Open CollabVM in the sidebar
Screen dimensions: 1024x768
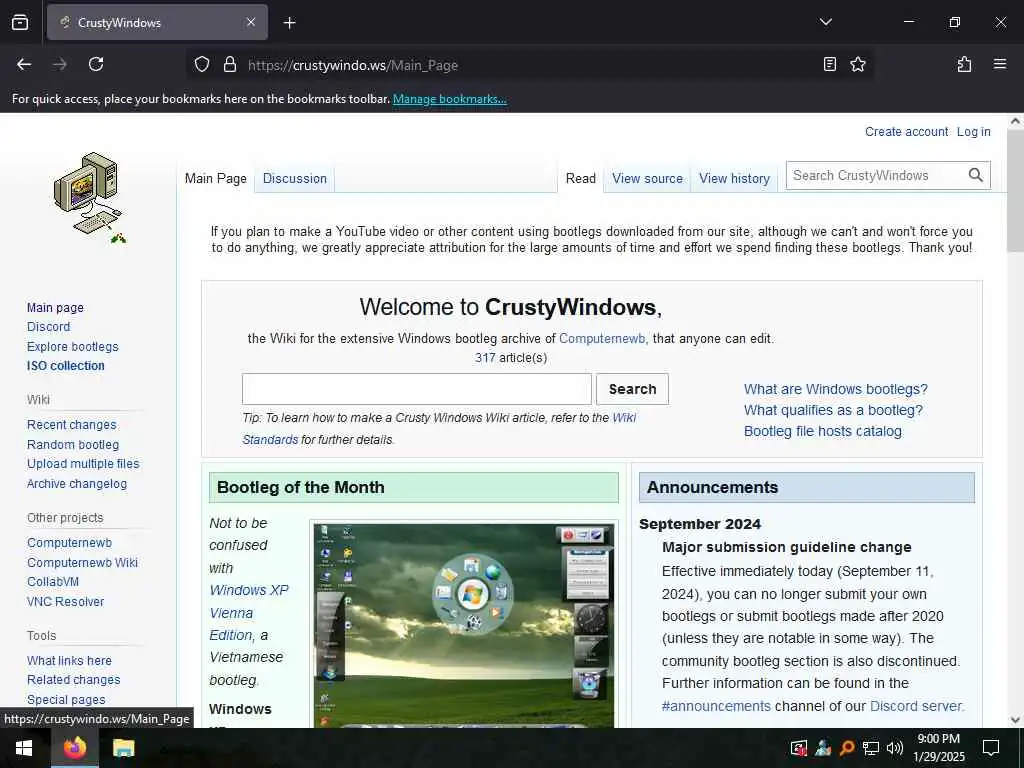[52, 581]
